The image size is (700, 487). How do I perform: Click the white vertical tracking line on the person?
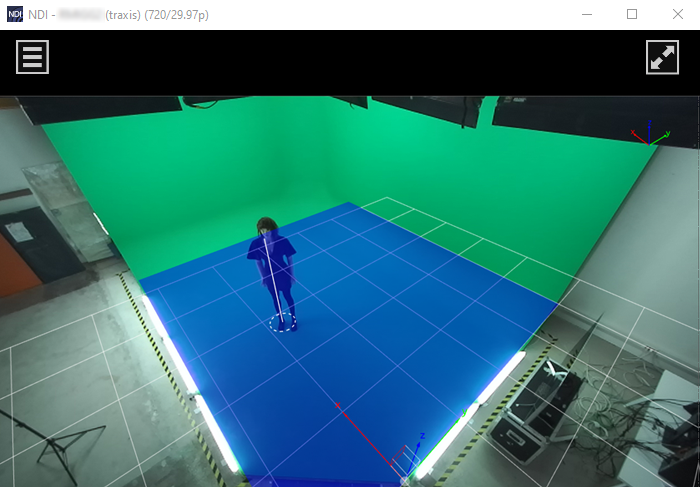pos(271,280)
